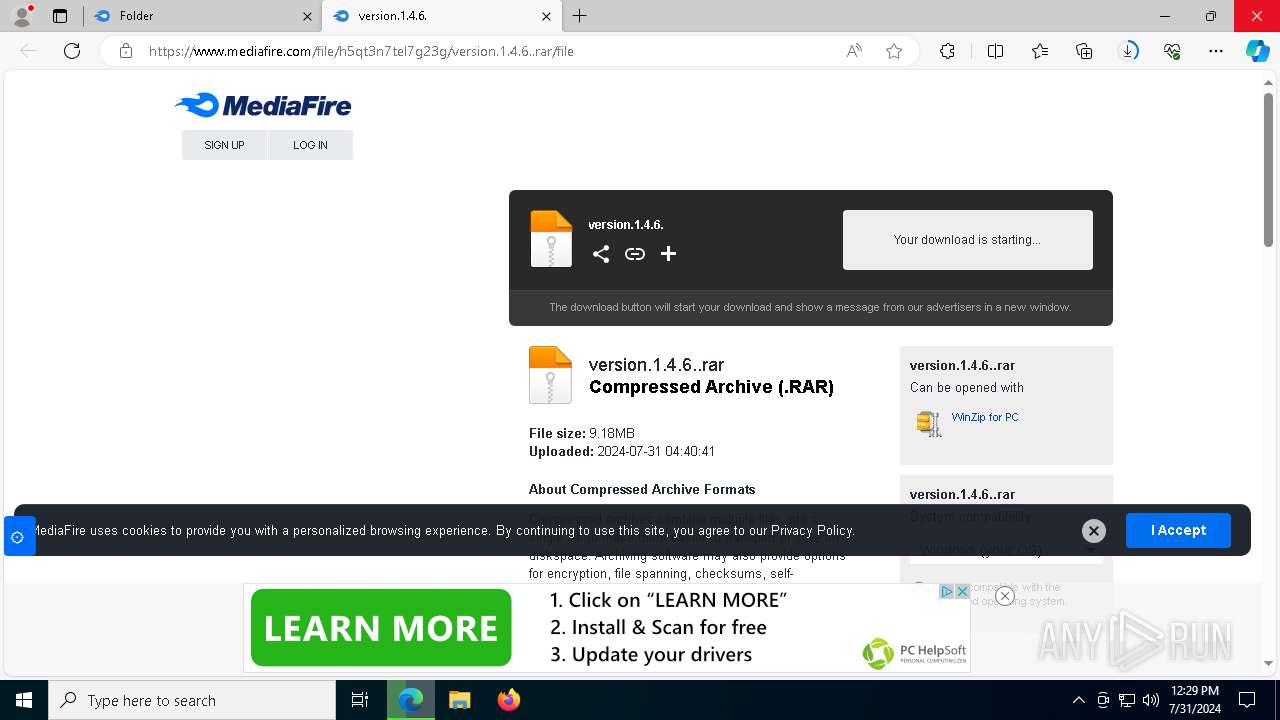Screen dimensions: 1280x720
Task: View site information lock icon
Action: coord(126,51)
